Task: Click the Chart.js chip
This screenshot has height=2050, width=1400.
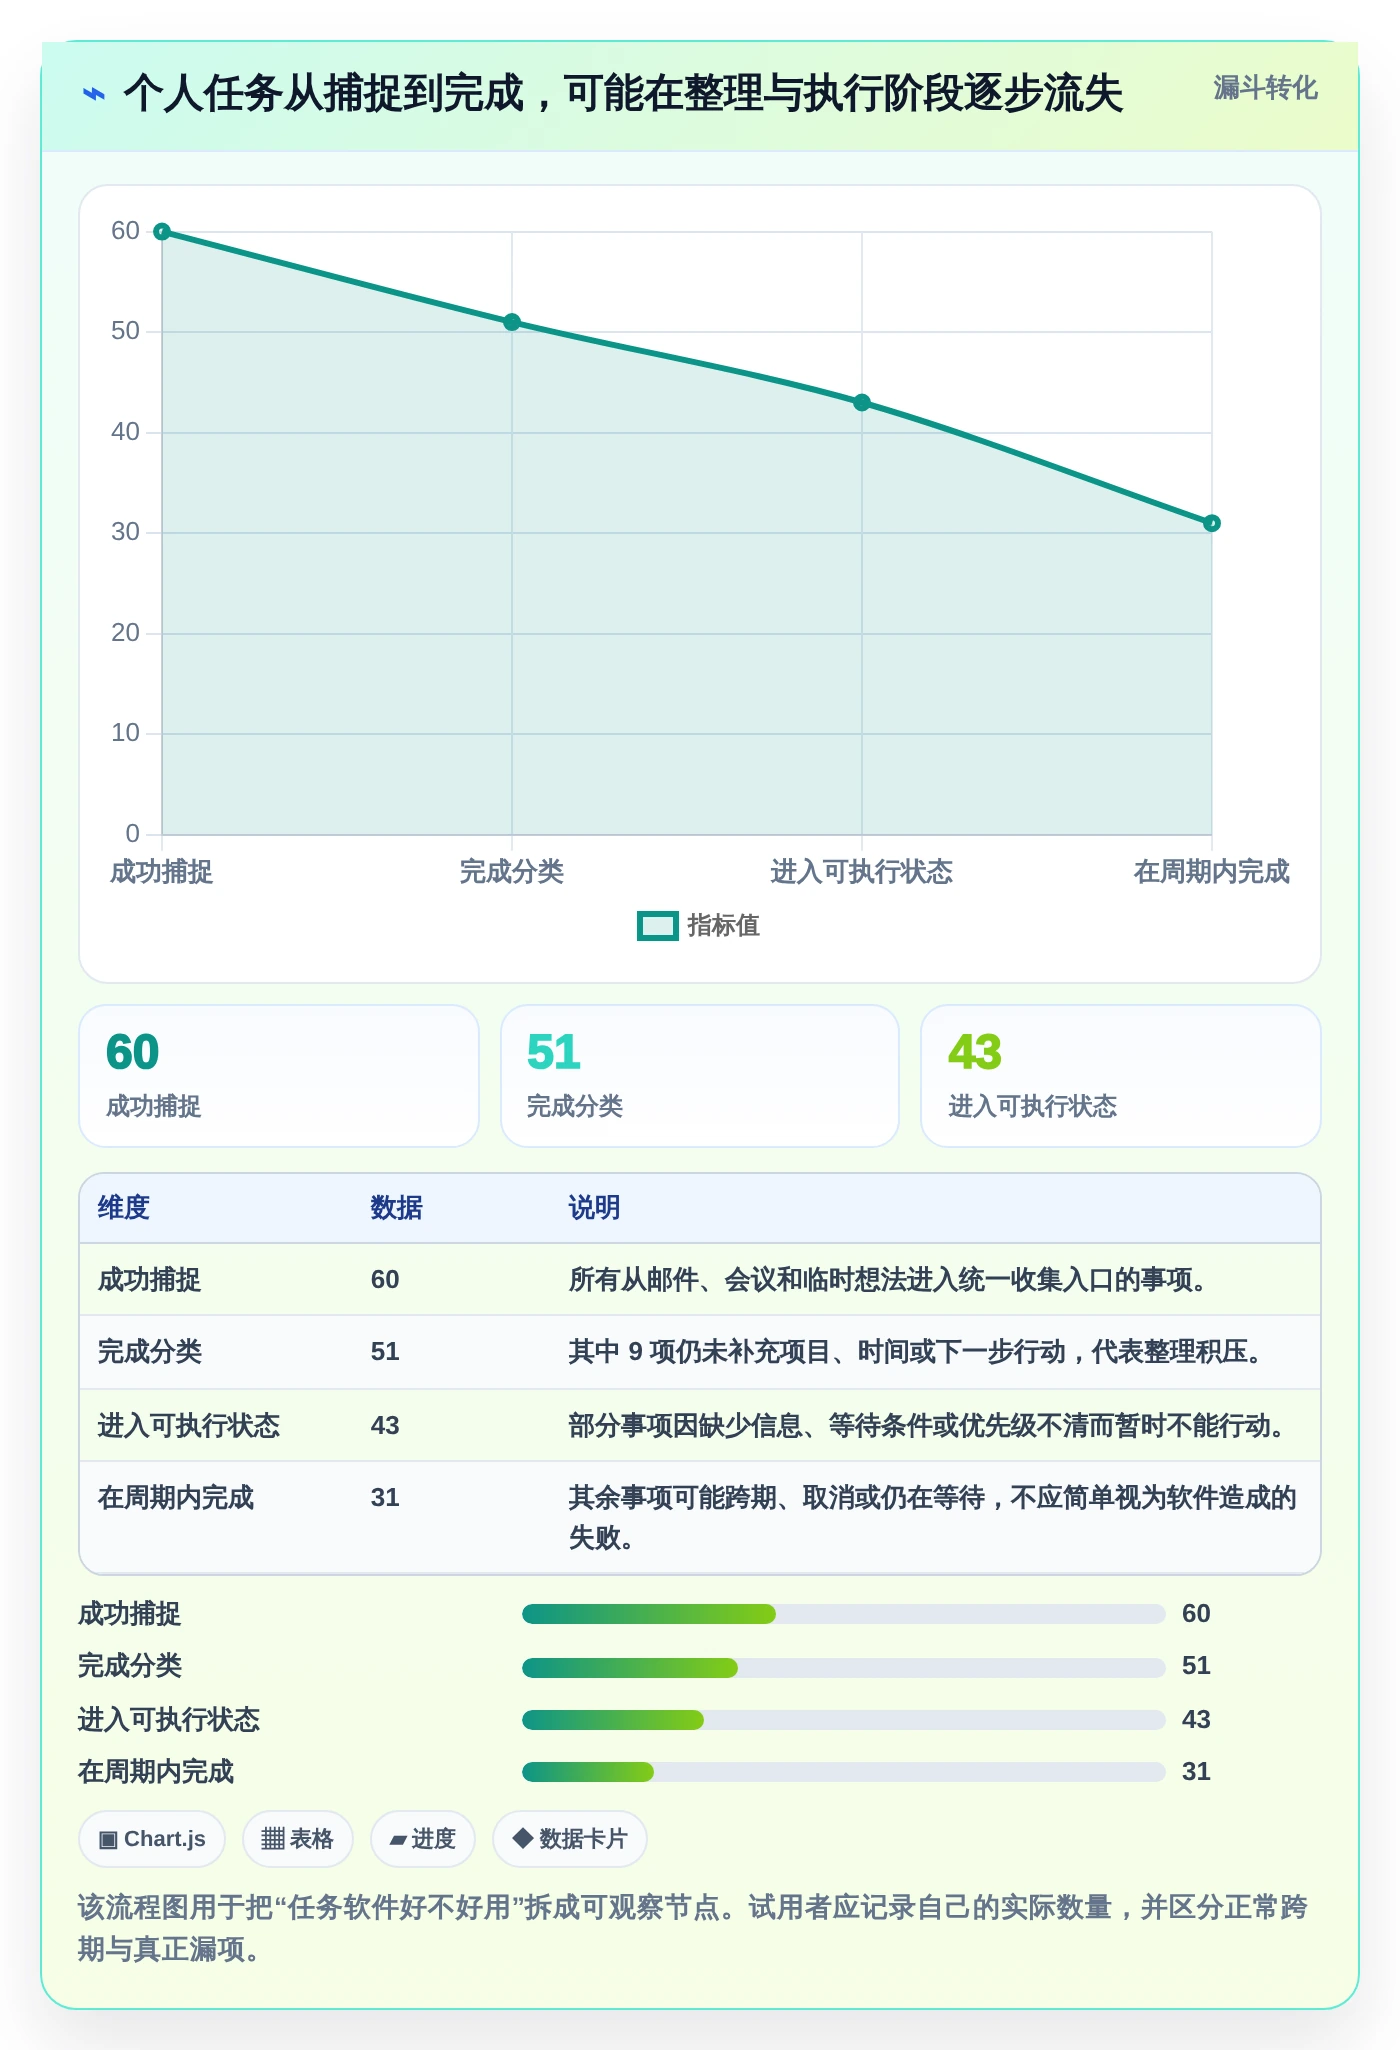Action: [x=152, y=1839]
